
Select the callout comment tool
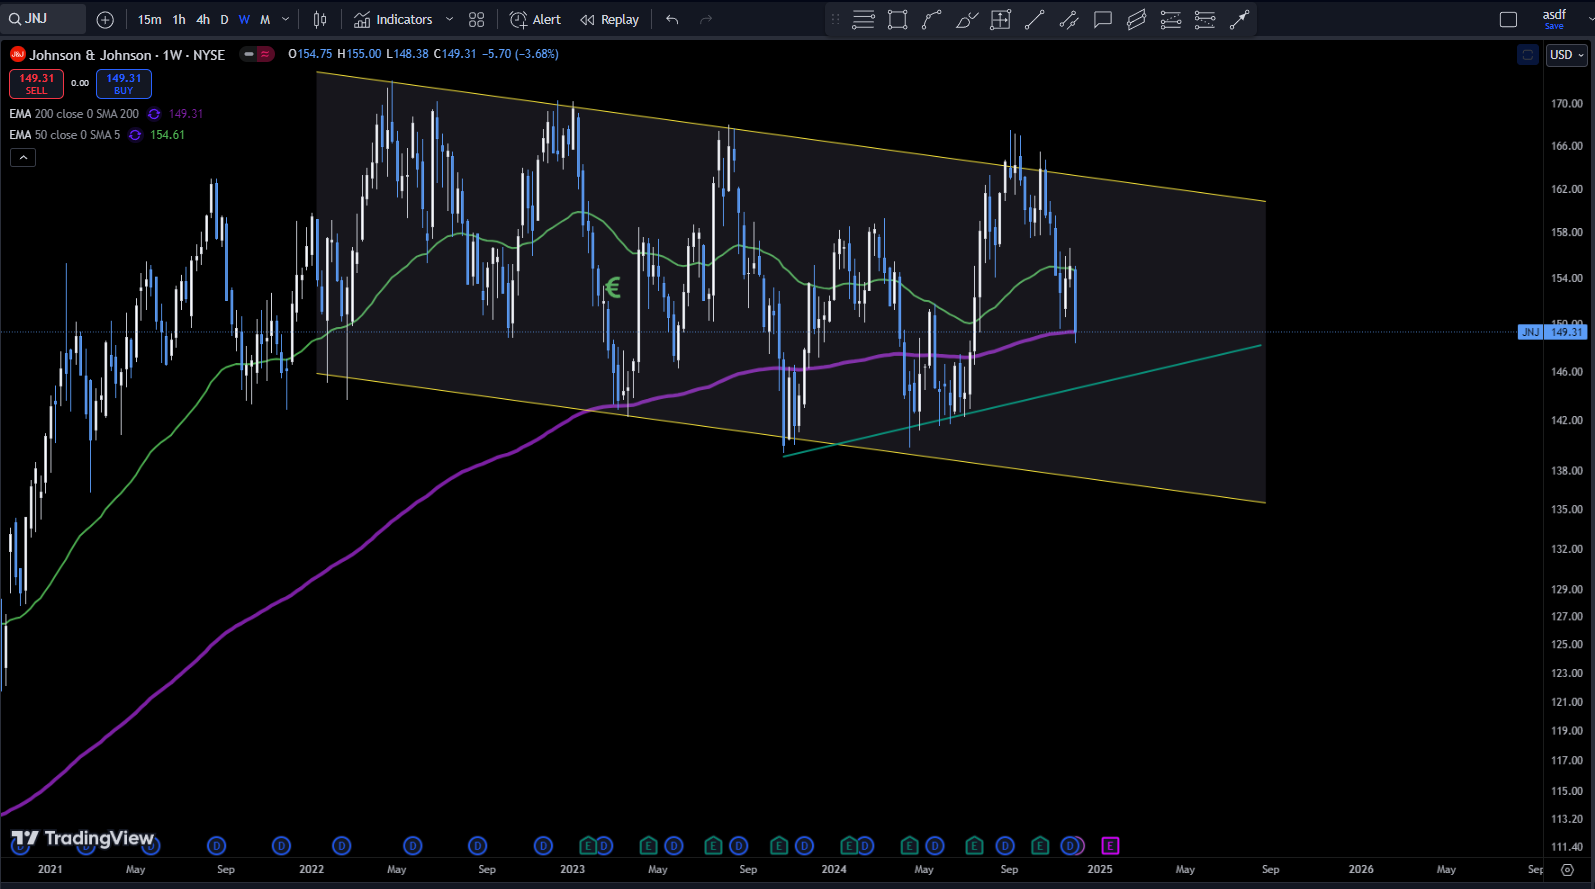[1103, 20]
